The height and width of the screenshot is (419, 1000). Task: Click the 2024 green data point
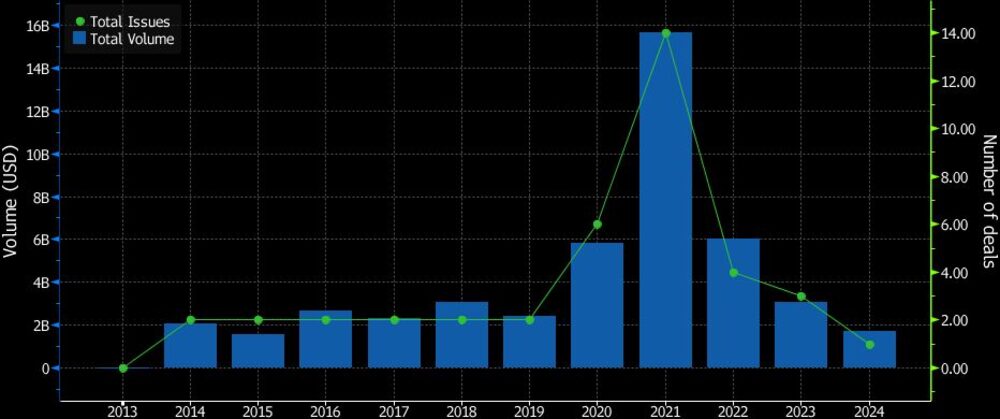point(869,344)
